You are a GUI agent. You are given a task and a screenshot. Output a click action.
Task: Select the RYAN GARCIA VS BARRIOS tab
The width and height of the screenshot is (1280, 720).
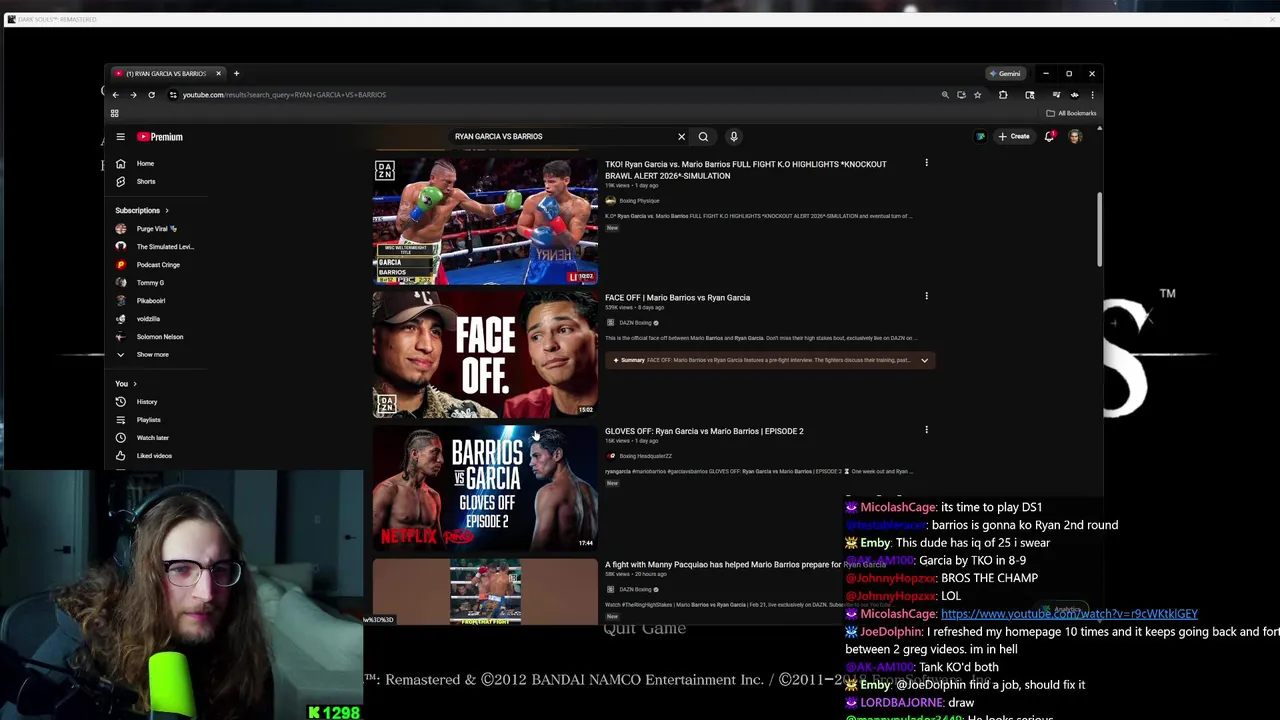(166, 74)
